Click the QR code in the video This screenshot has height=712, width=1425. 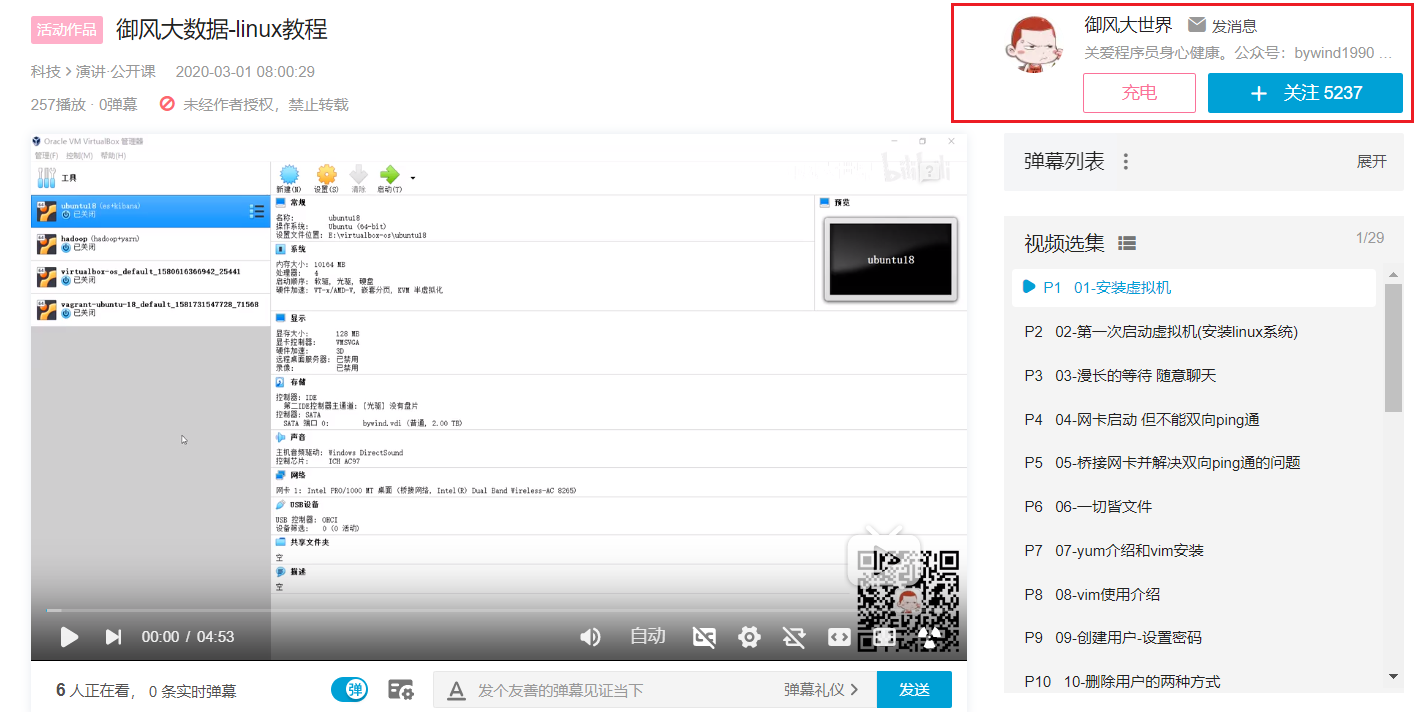[x=908, y=602]
